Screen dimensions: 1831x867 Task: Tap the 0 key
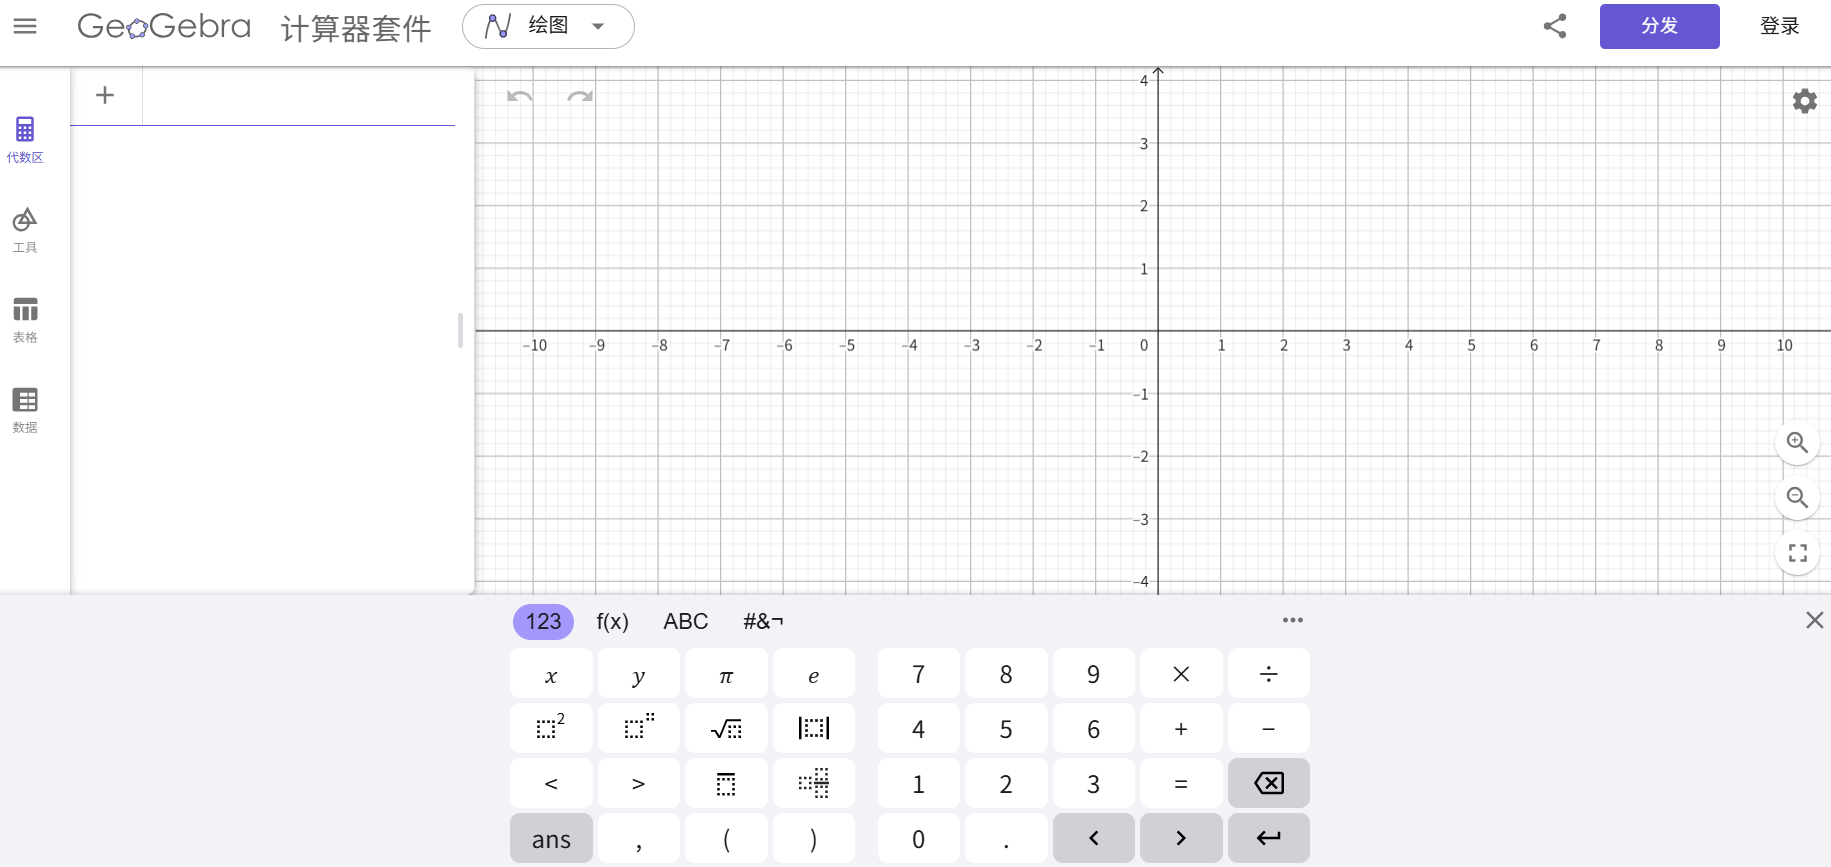[919, 838]
